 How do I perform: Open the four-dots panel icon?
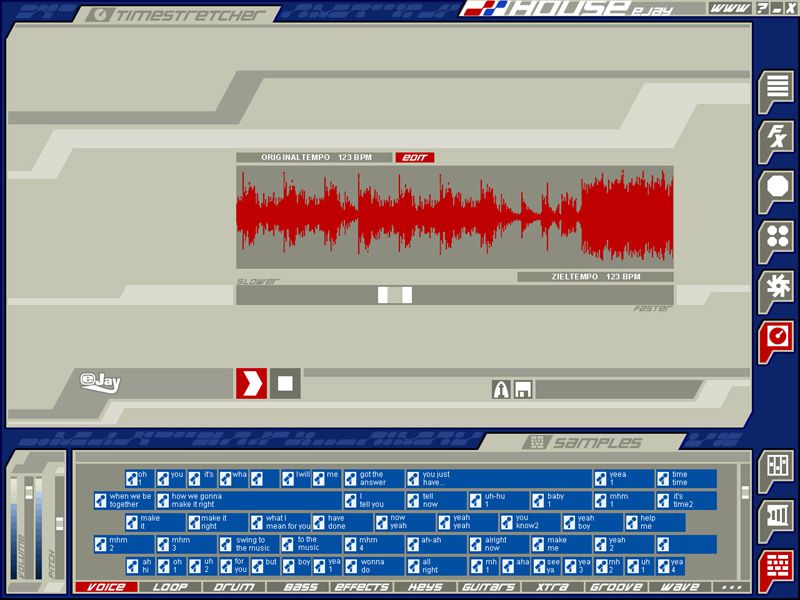coord(776,238)
